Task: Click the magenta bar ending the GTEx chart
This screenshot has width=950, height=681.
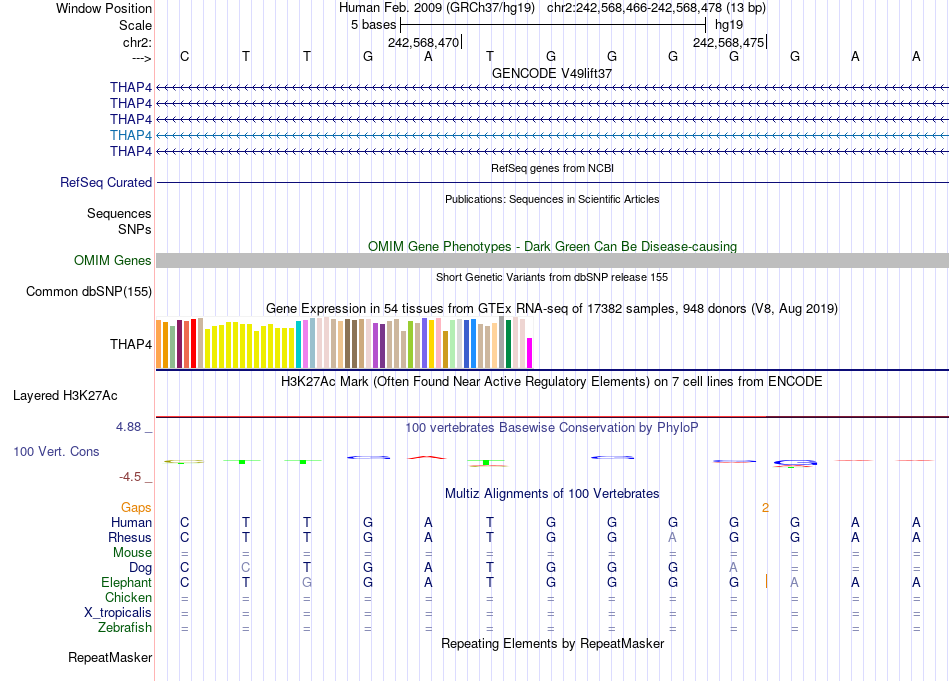Action: tap(530, 353)
